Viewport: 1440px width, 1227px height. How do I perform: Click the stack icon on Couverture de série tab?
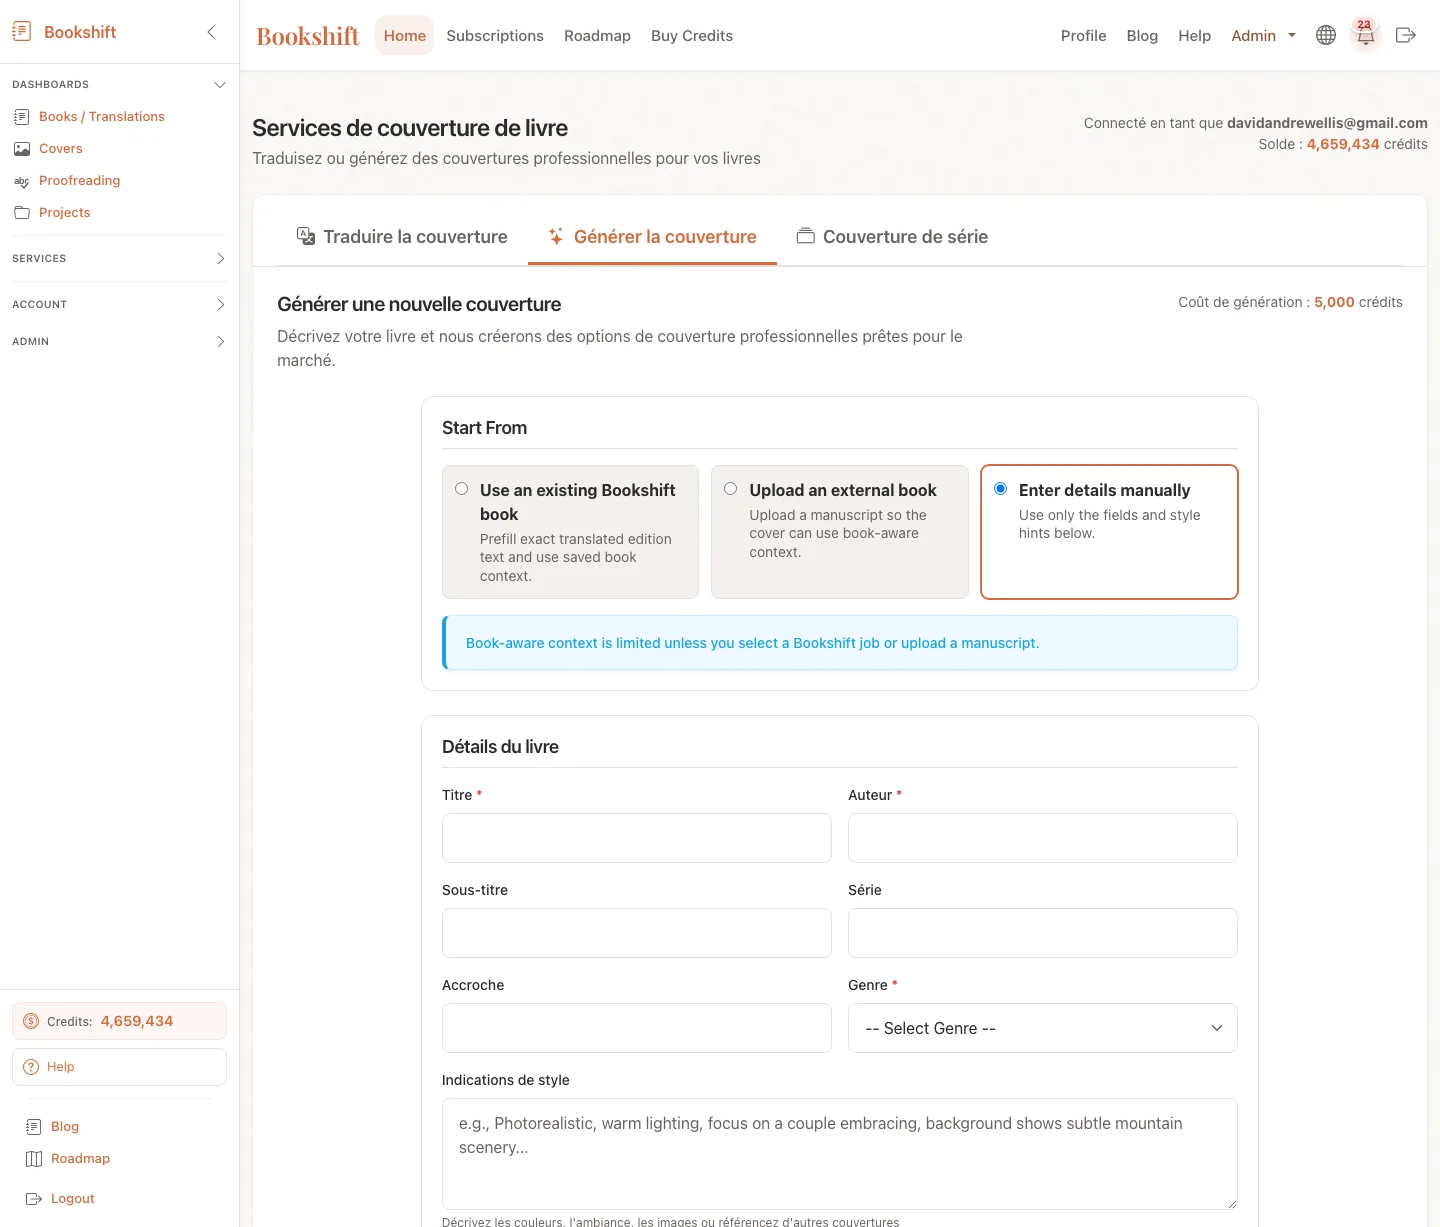click(x=805, y=236)
